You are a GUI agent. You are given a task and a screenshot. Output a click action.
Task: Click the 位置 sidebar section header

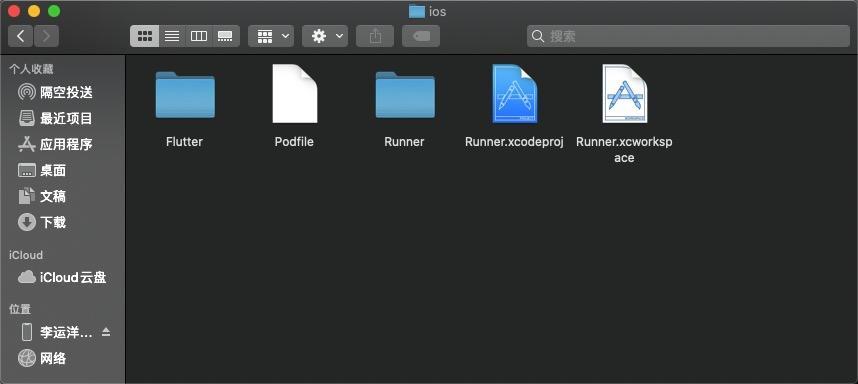[20, 309]
